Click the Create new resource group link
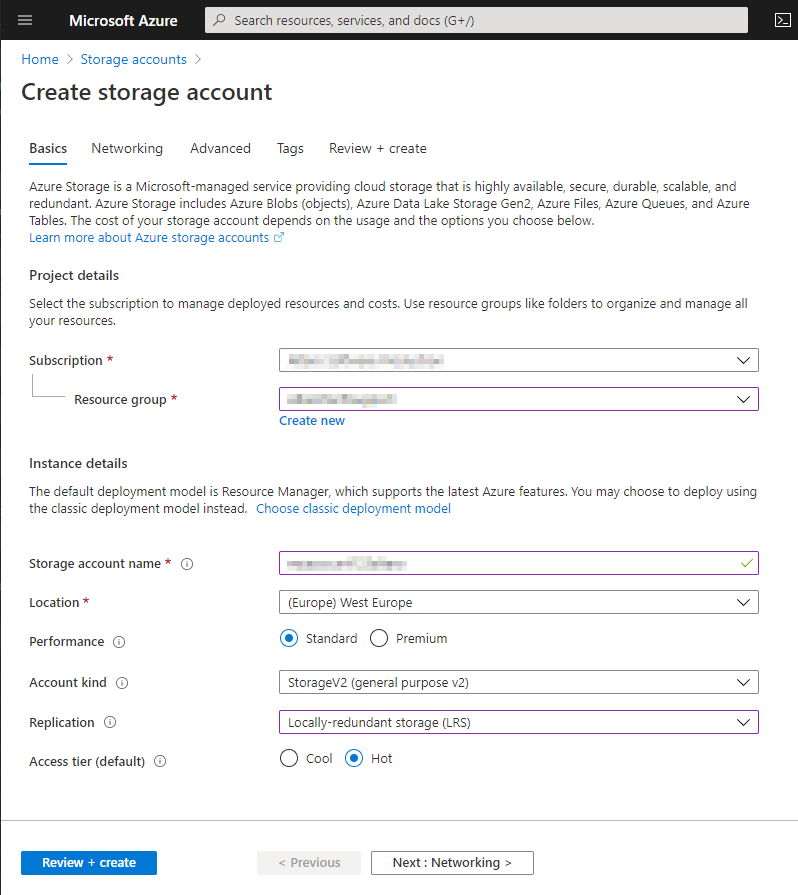Viewport: 798px width, 895px height. pyautogui.click(x=312, y=421)
